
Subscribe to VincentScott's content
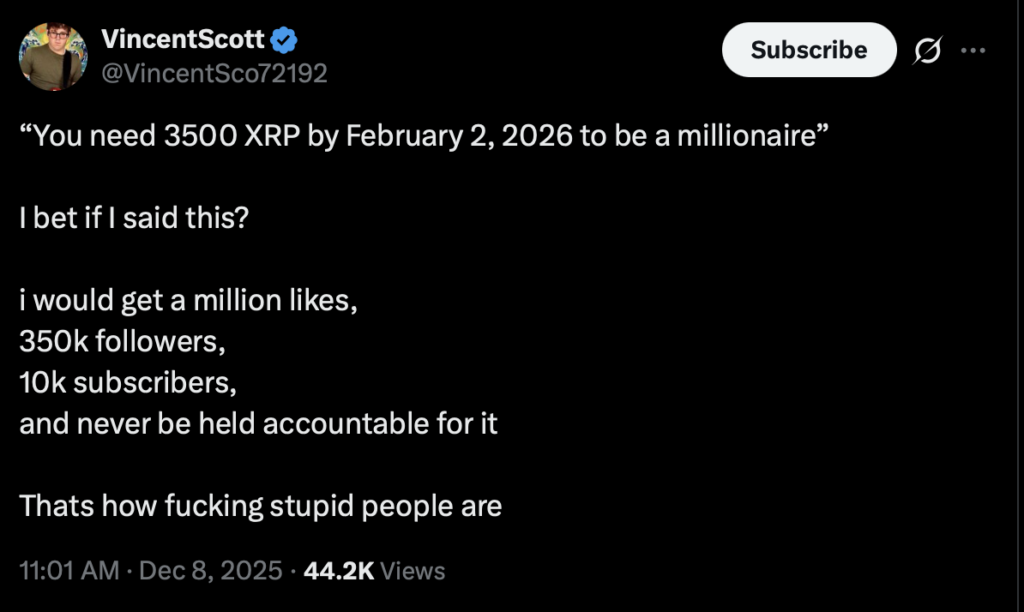pyautogui.click(x=809, y=49)
